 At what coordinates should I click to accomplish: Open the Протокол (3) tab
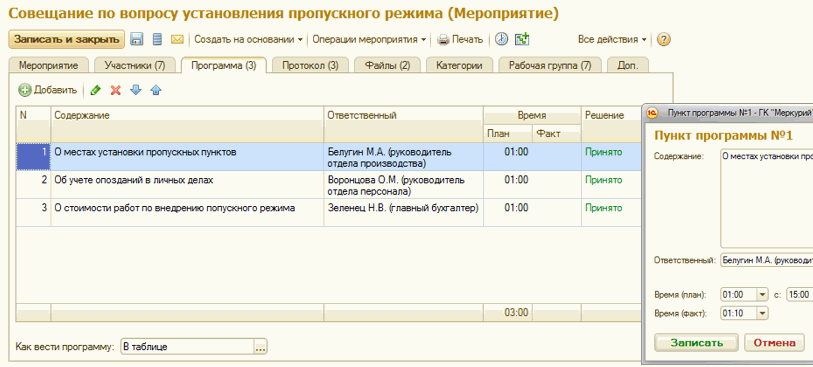click(x=310, y=66)
